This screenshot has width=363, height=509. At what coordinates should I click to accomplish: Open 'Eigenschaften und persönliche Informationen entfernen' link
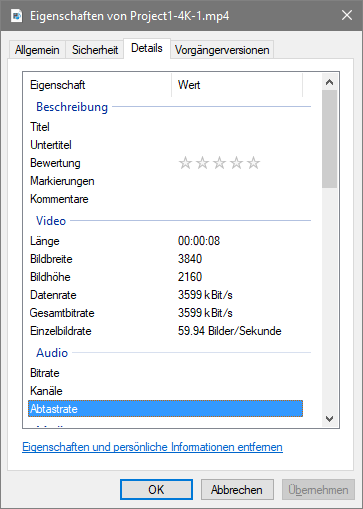(x=152, y=447)
